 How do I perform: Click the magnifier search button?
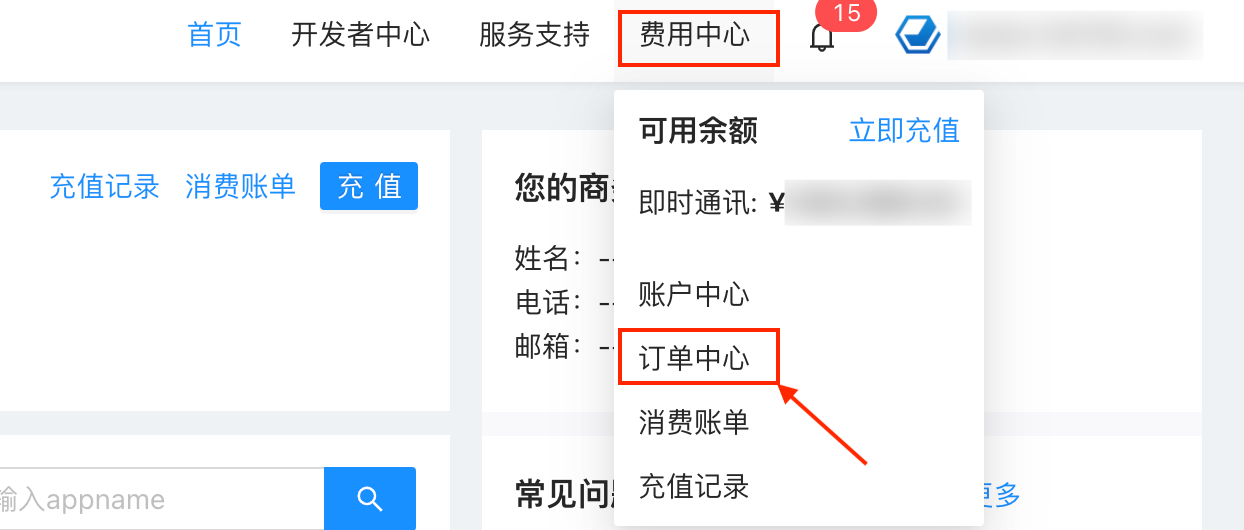[x=370, y=498]
